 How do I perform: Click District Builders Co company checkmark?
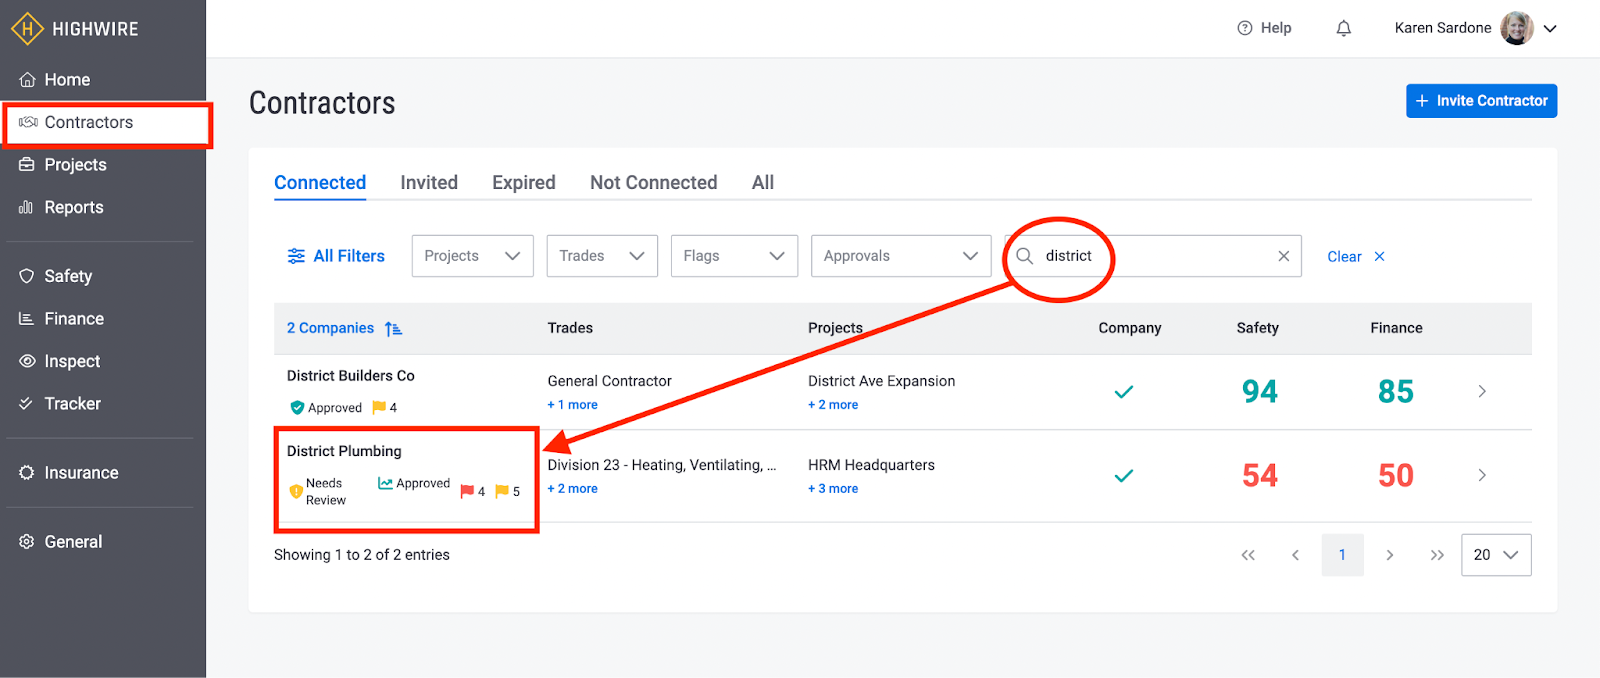[1124, 392]
